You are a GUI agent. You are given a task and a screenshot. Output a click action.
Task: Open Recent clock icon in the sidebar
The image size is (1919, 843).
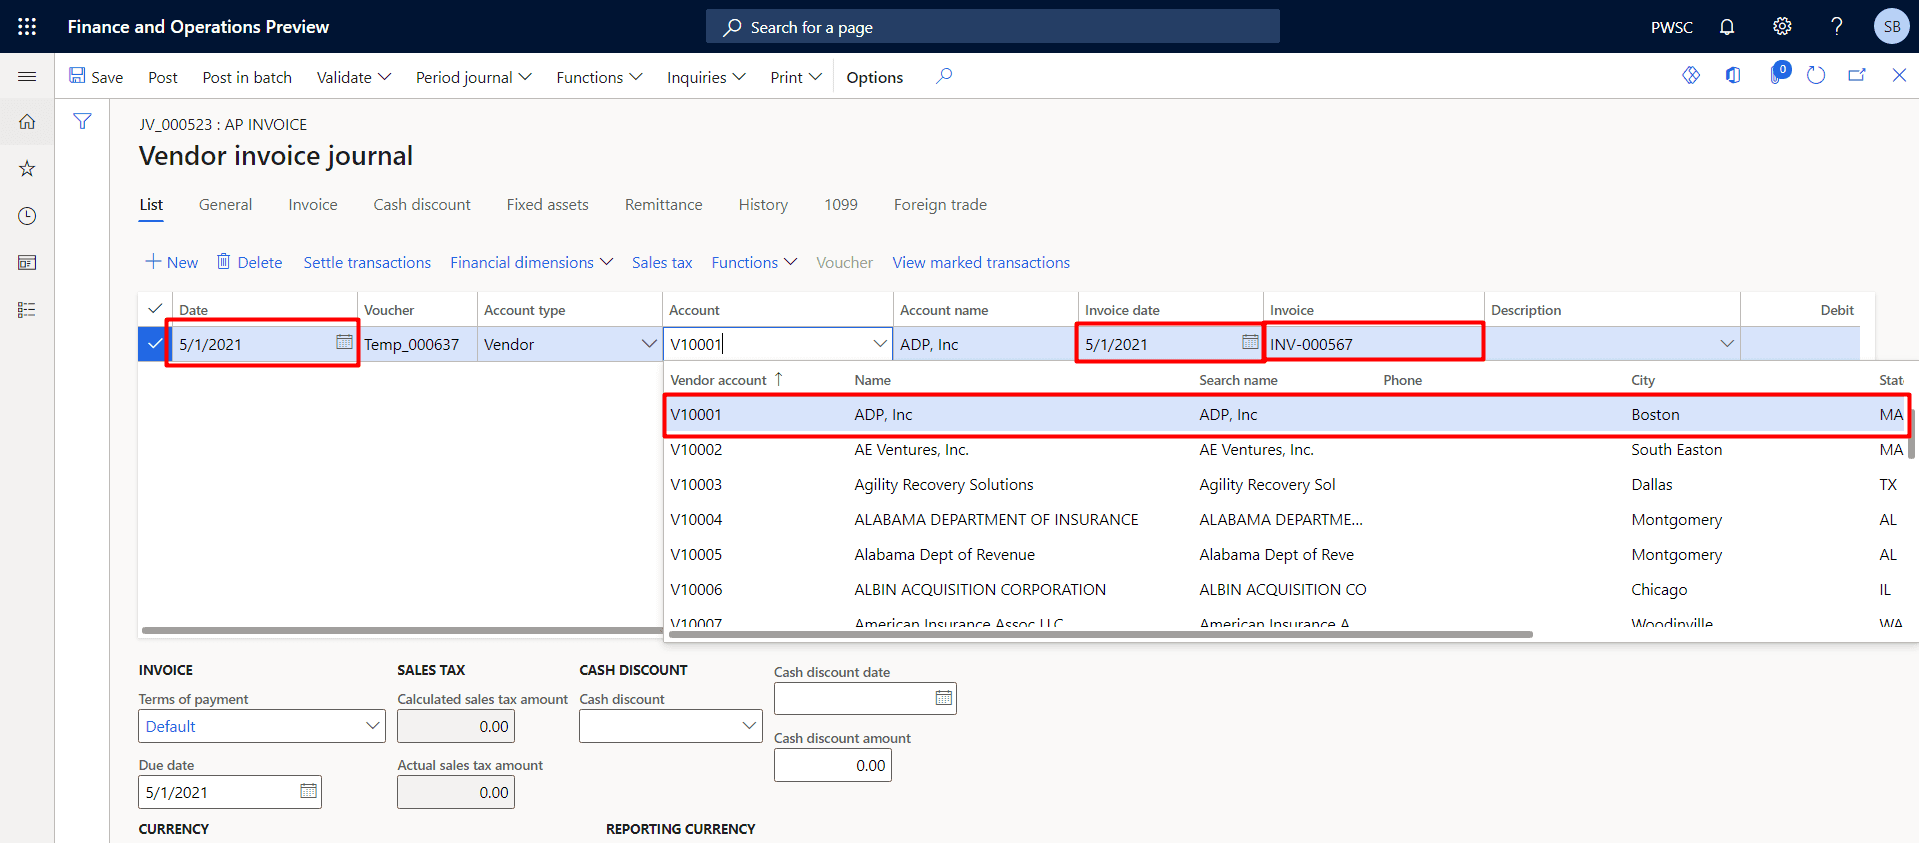pyautogui.click(x=27, y=216)
